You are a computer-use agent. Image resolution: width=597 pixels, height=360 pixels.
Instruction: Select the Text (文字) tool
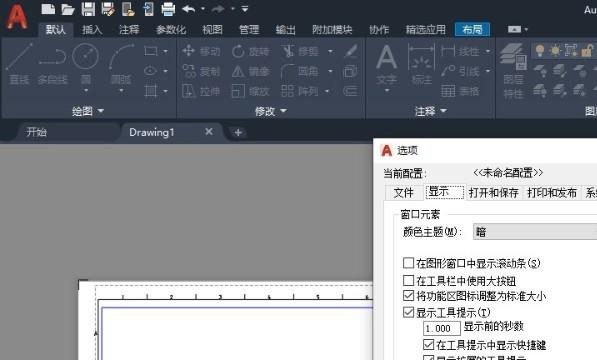386,64
